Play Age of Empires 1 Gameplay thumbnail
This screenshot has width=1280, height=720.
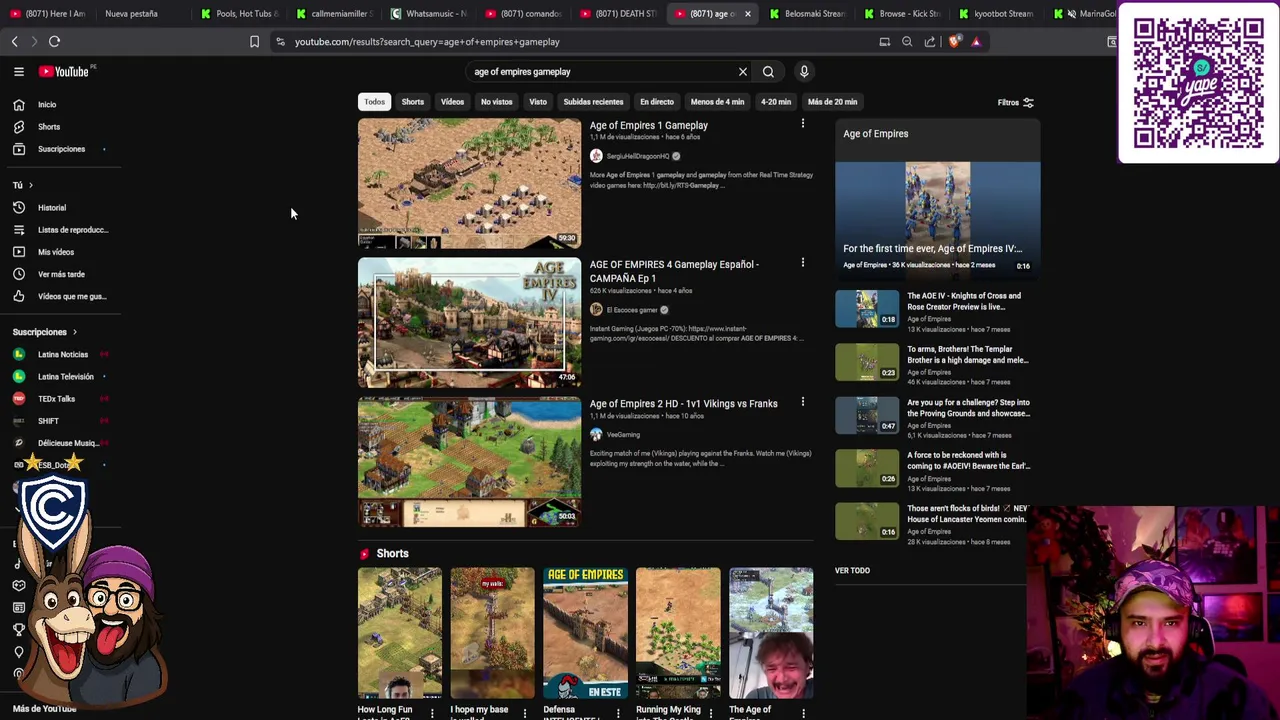(x=469, y=183)
